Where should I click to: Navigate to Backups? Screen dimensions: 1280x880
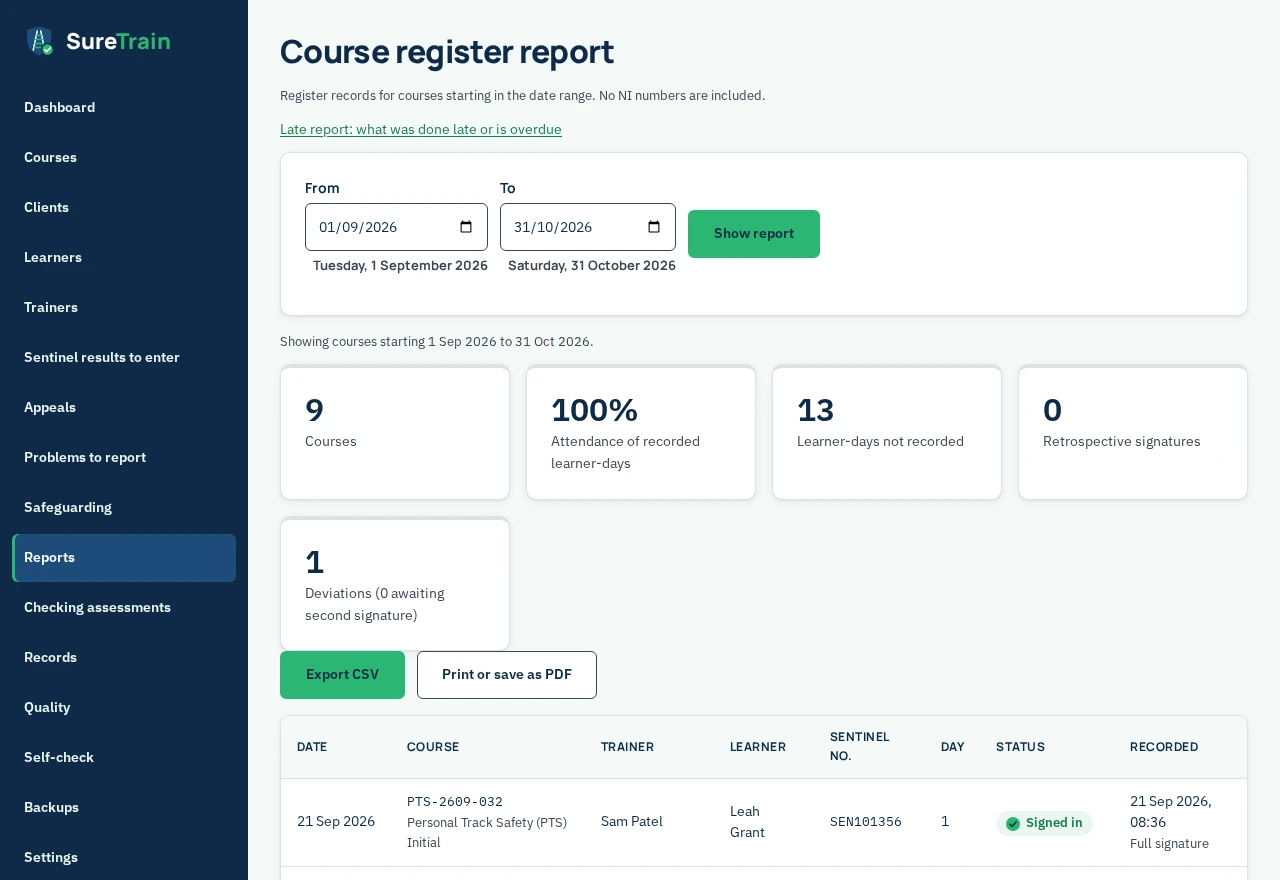(x=124, y=808)
